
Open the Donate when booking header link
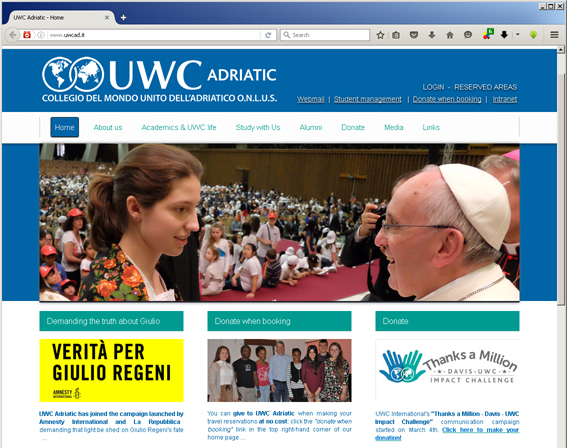point(447,99)
